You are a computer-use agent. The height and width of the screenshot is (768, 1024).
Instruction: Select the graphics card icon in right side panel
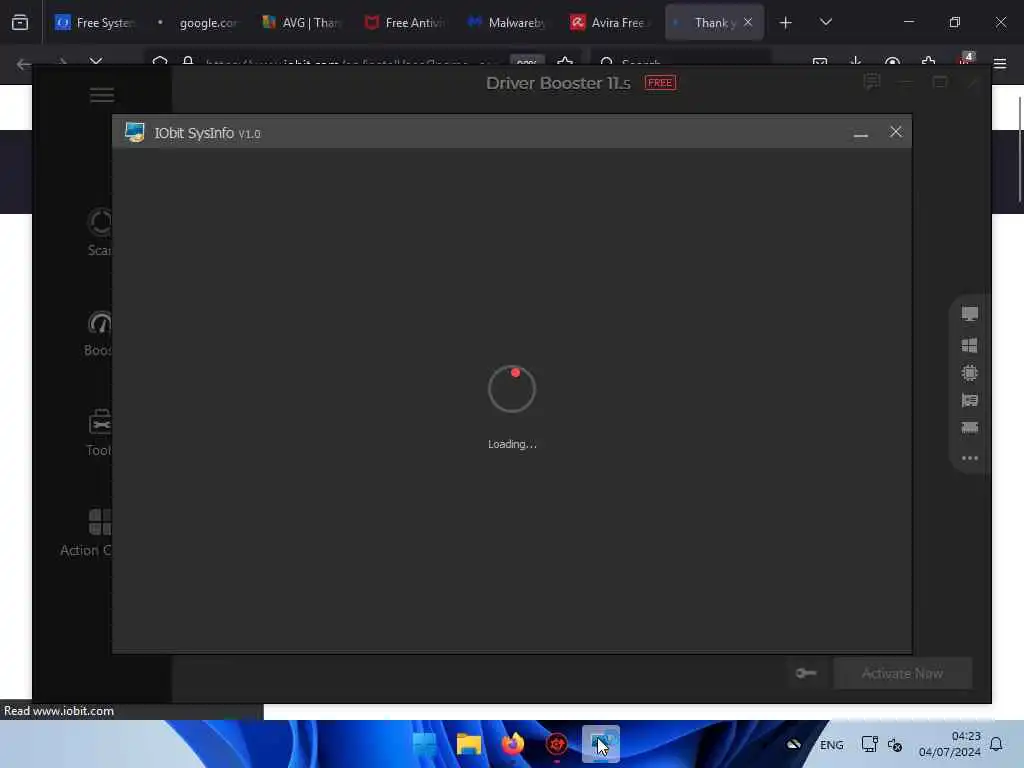coord(970,400)
